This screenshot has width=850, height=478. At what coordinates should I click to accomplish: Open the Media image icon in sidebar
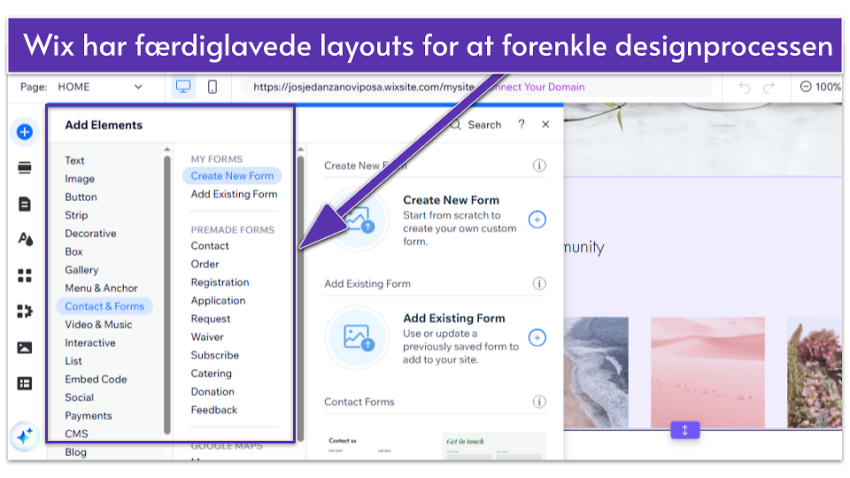[x=25, y=347]
